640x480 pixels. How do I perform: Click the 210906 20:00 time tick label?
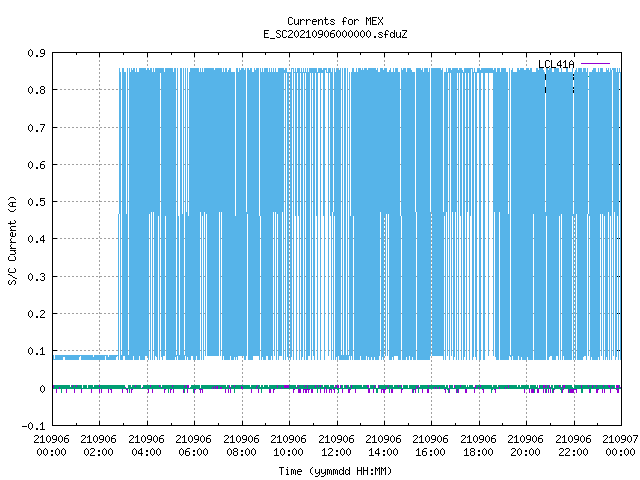[526, 445]
